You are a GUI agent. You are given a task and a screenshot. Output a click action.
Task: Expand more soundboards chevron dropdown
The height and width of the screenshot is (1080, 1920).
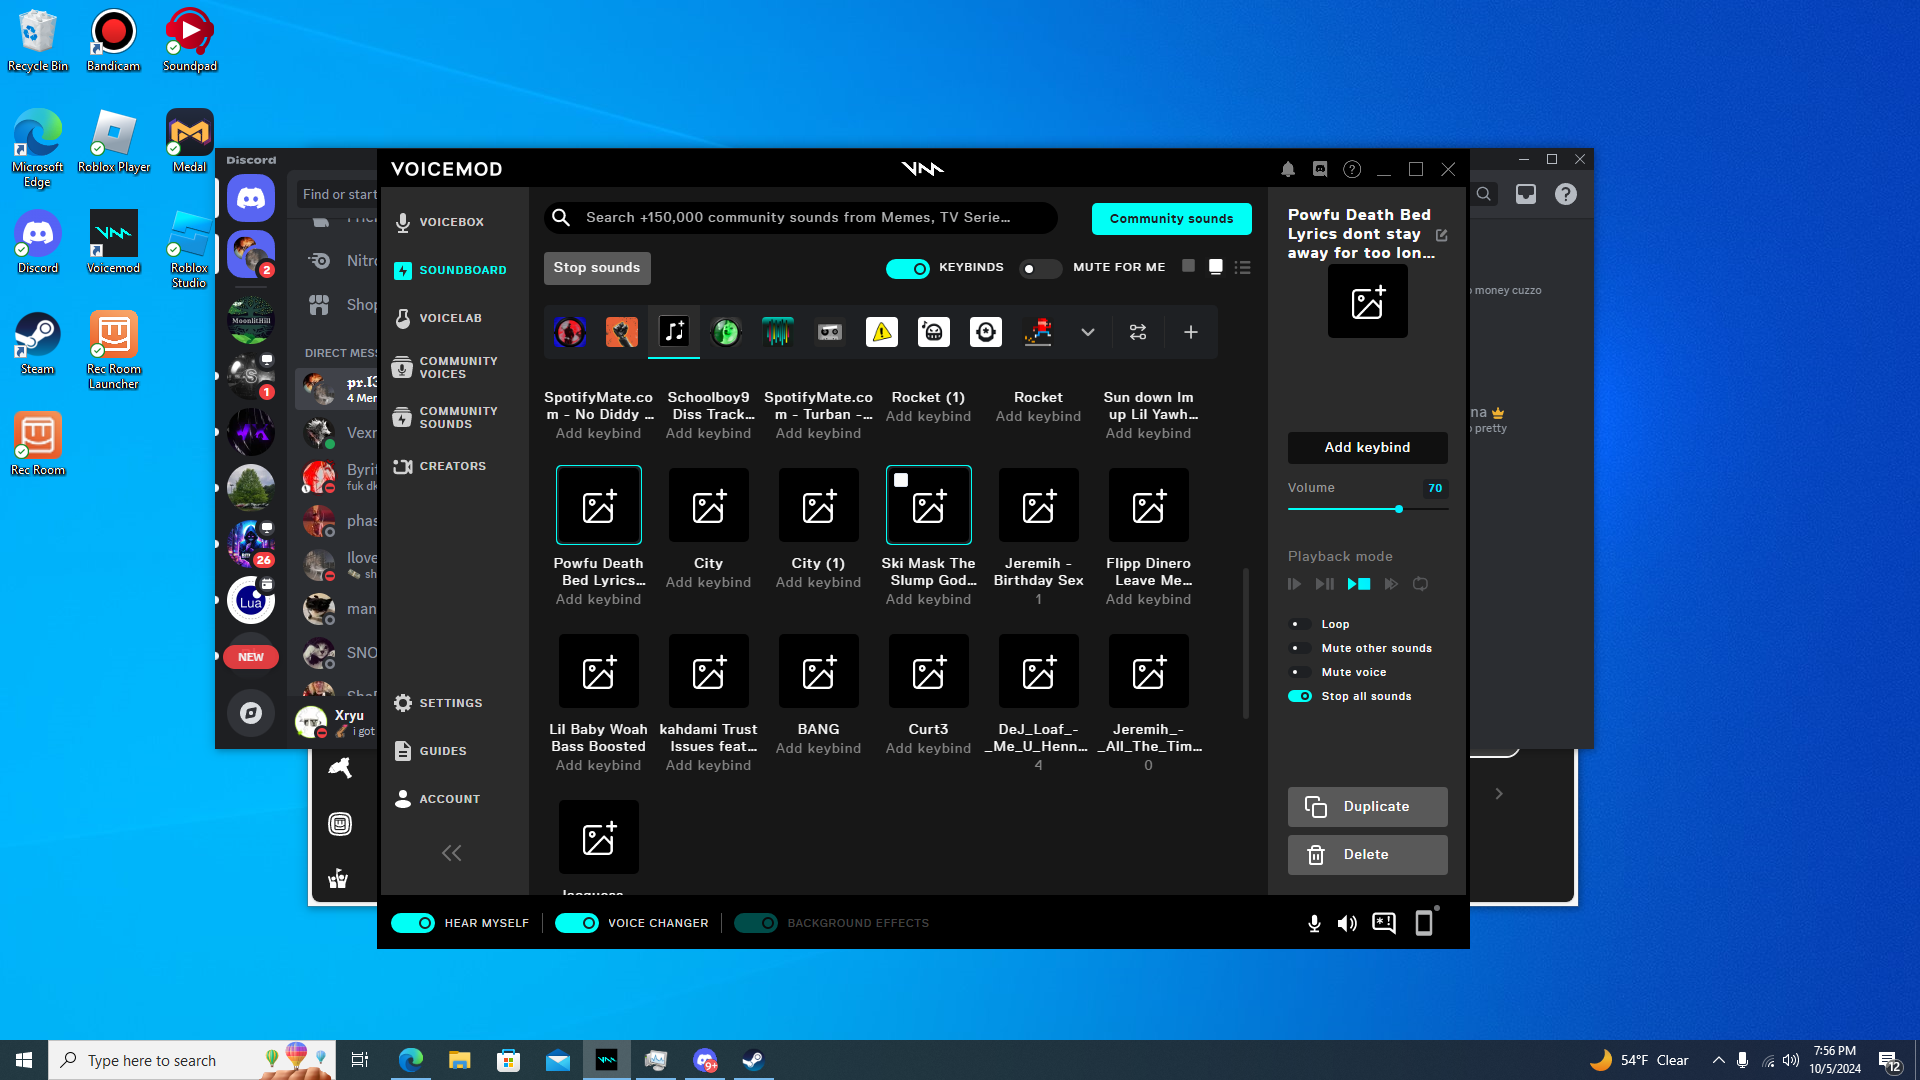click(1087, 332)
